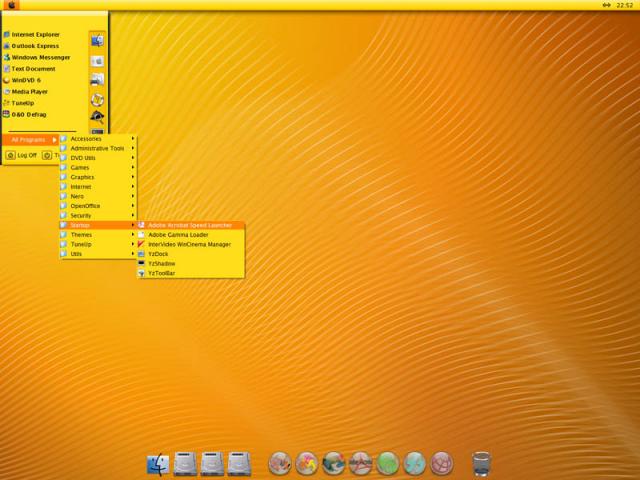Expand the Internet submenu
The height and width of the screenshot is (480, 640).
point(98,187)
